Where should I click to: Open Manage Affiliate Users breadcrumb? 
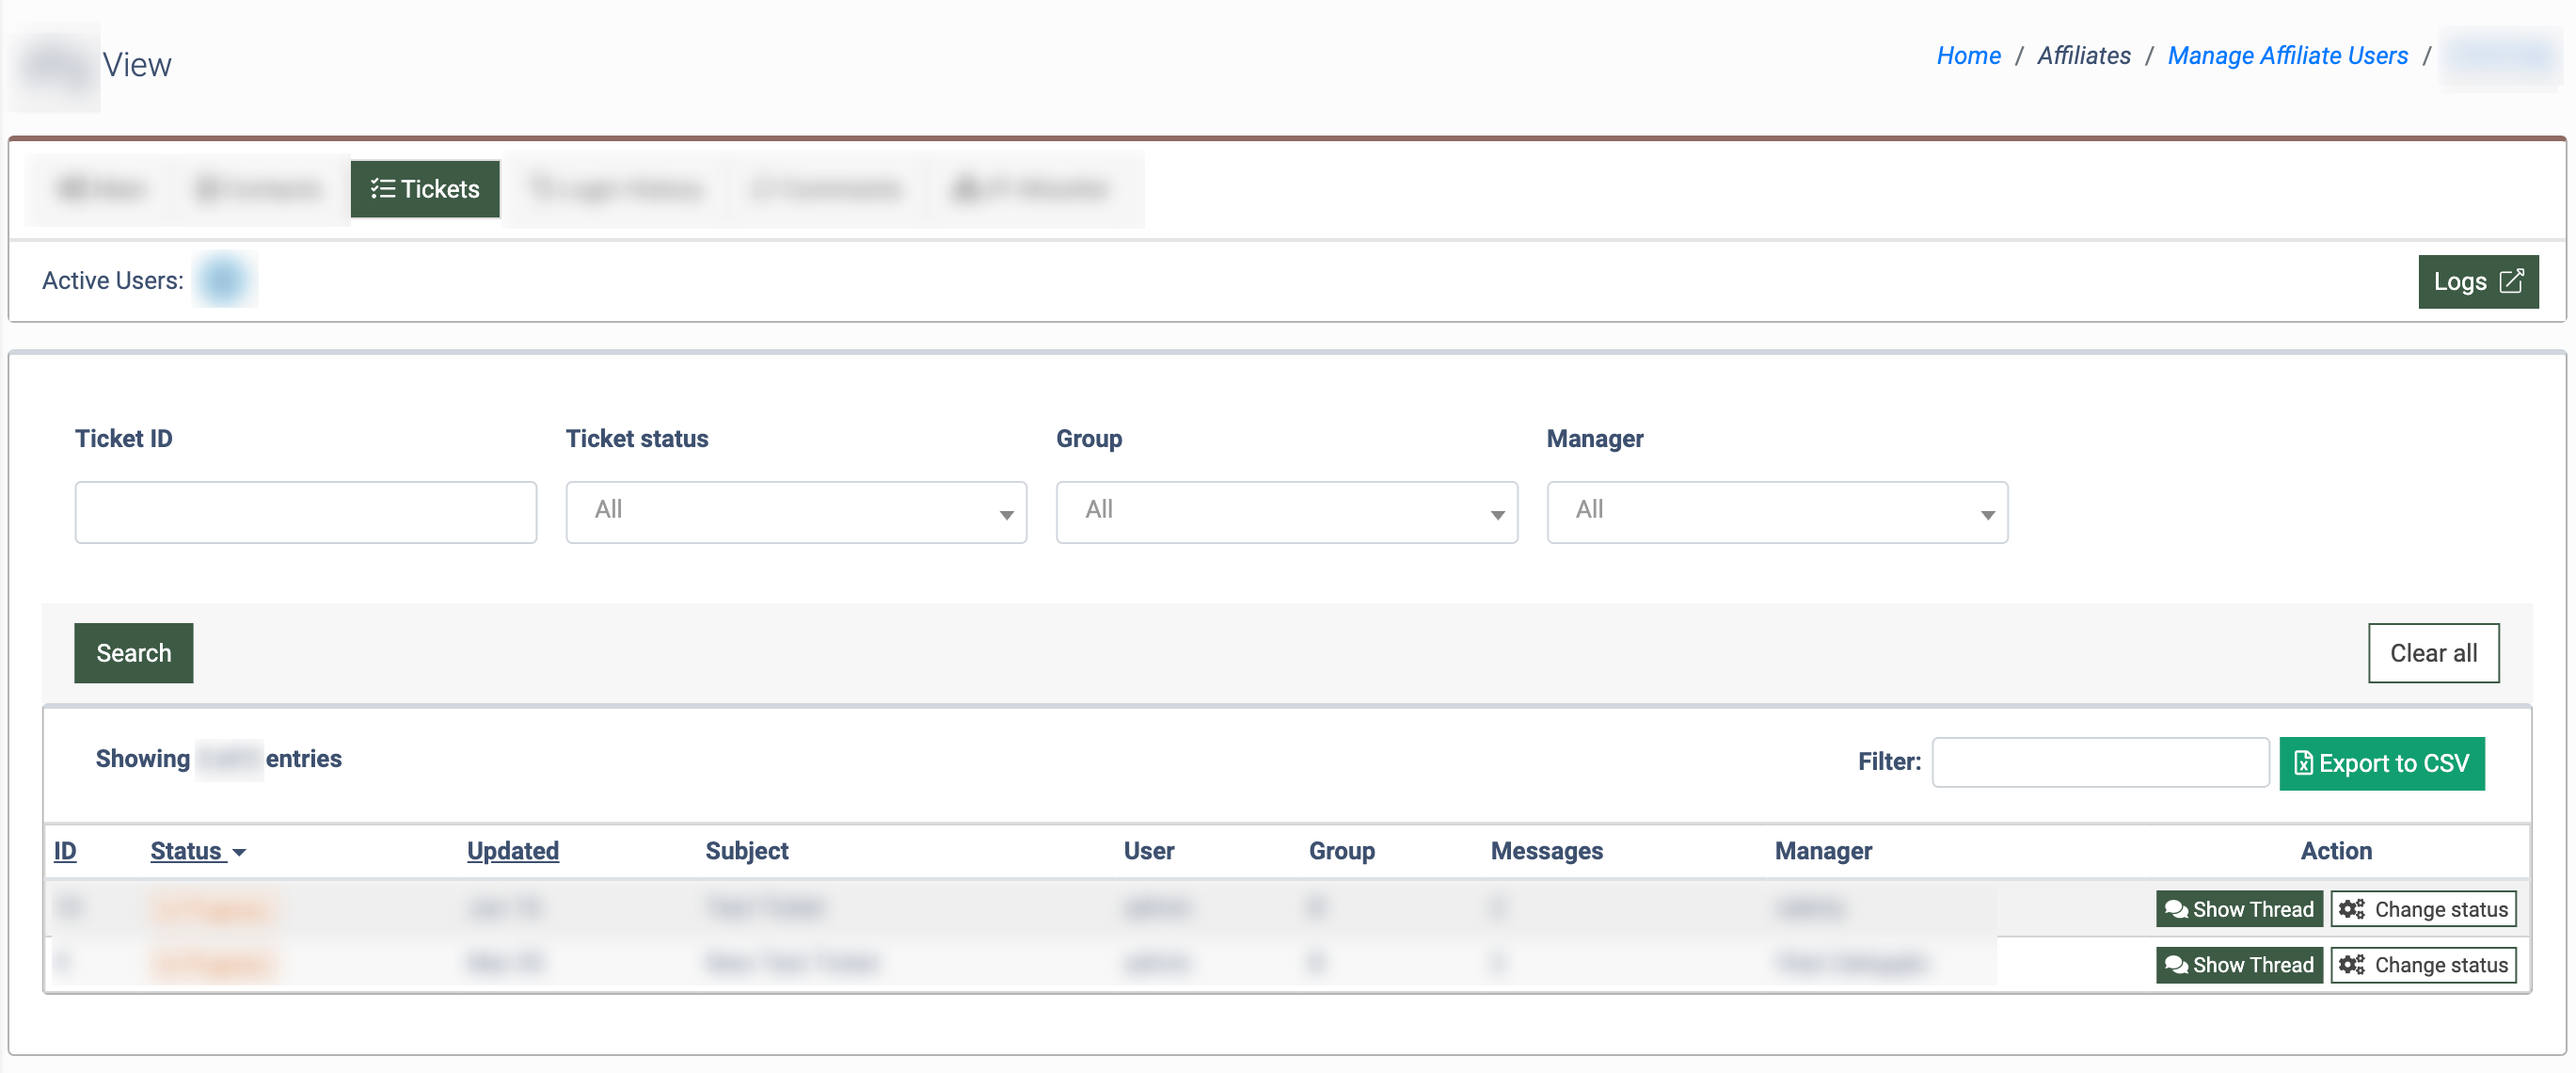[x=2286, y=56]
